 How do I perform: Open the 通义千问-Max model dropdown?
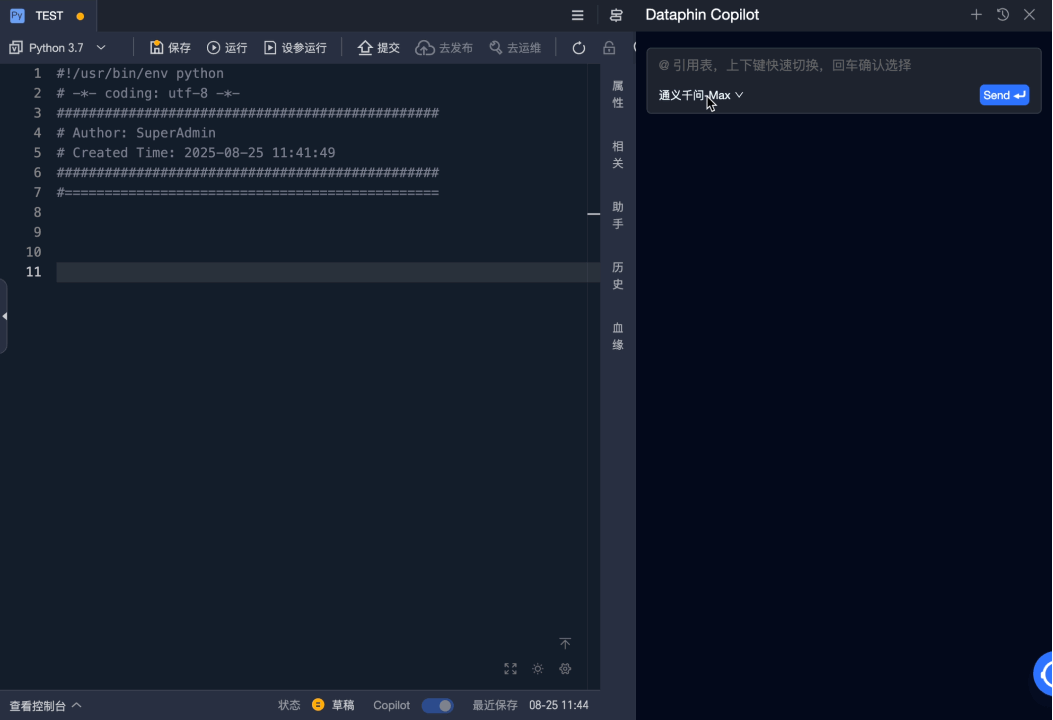click(x=701, y=95)
